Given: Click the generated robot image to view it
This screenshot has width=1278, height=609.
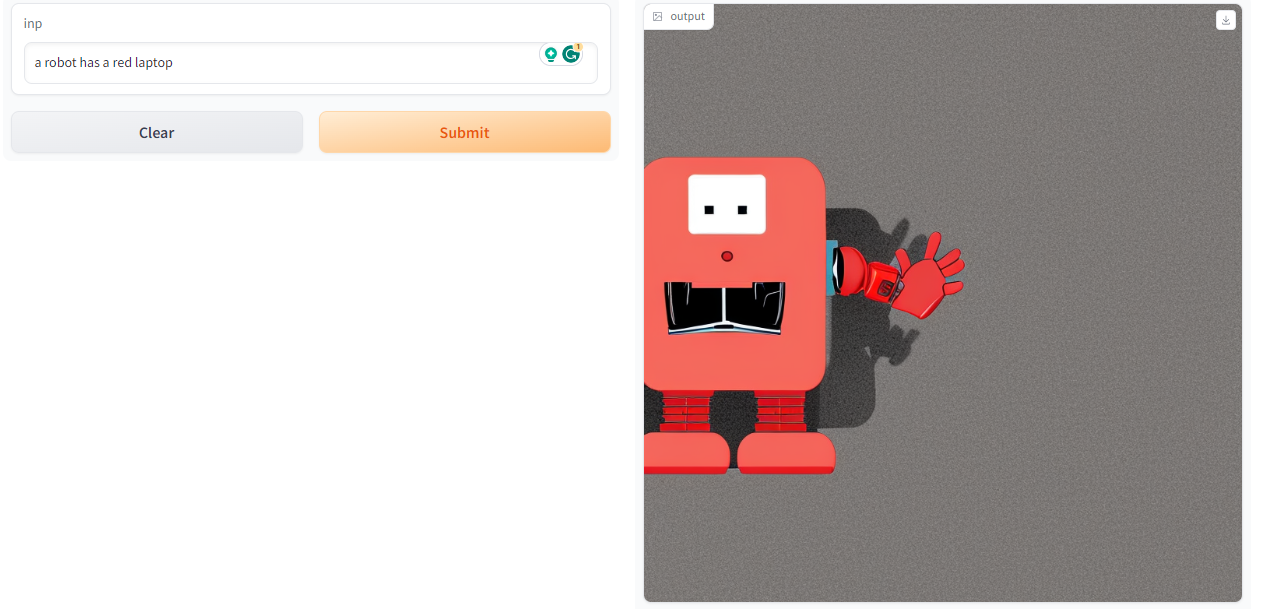Looking at the screenshot, I should [940, 300].
